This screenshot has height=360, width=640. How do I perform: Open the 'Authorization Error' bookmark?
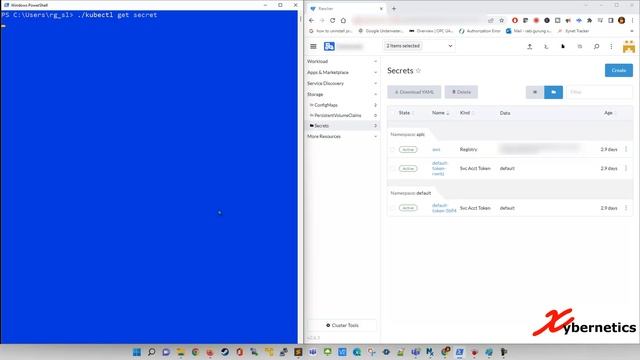pyautogui.click(x=480, y=31)
